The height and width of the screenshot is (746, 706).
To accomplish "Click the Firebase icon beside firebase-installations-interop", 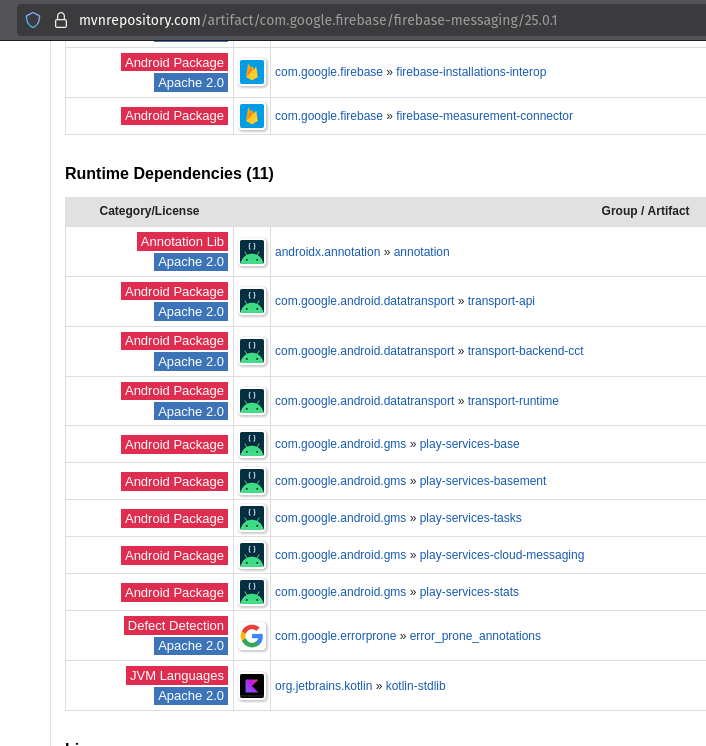I will click(252, 72).
